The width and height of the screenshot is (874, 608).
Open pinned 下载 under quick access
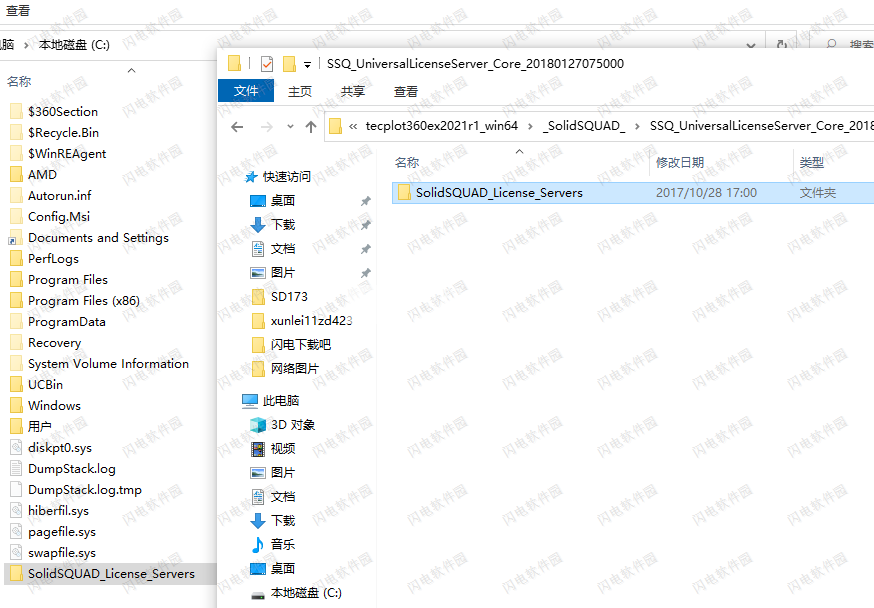tap(273, 225)
